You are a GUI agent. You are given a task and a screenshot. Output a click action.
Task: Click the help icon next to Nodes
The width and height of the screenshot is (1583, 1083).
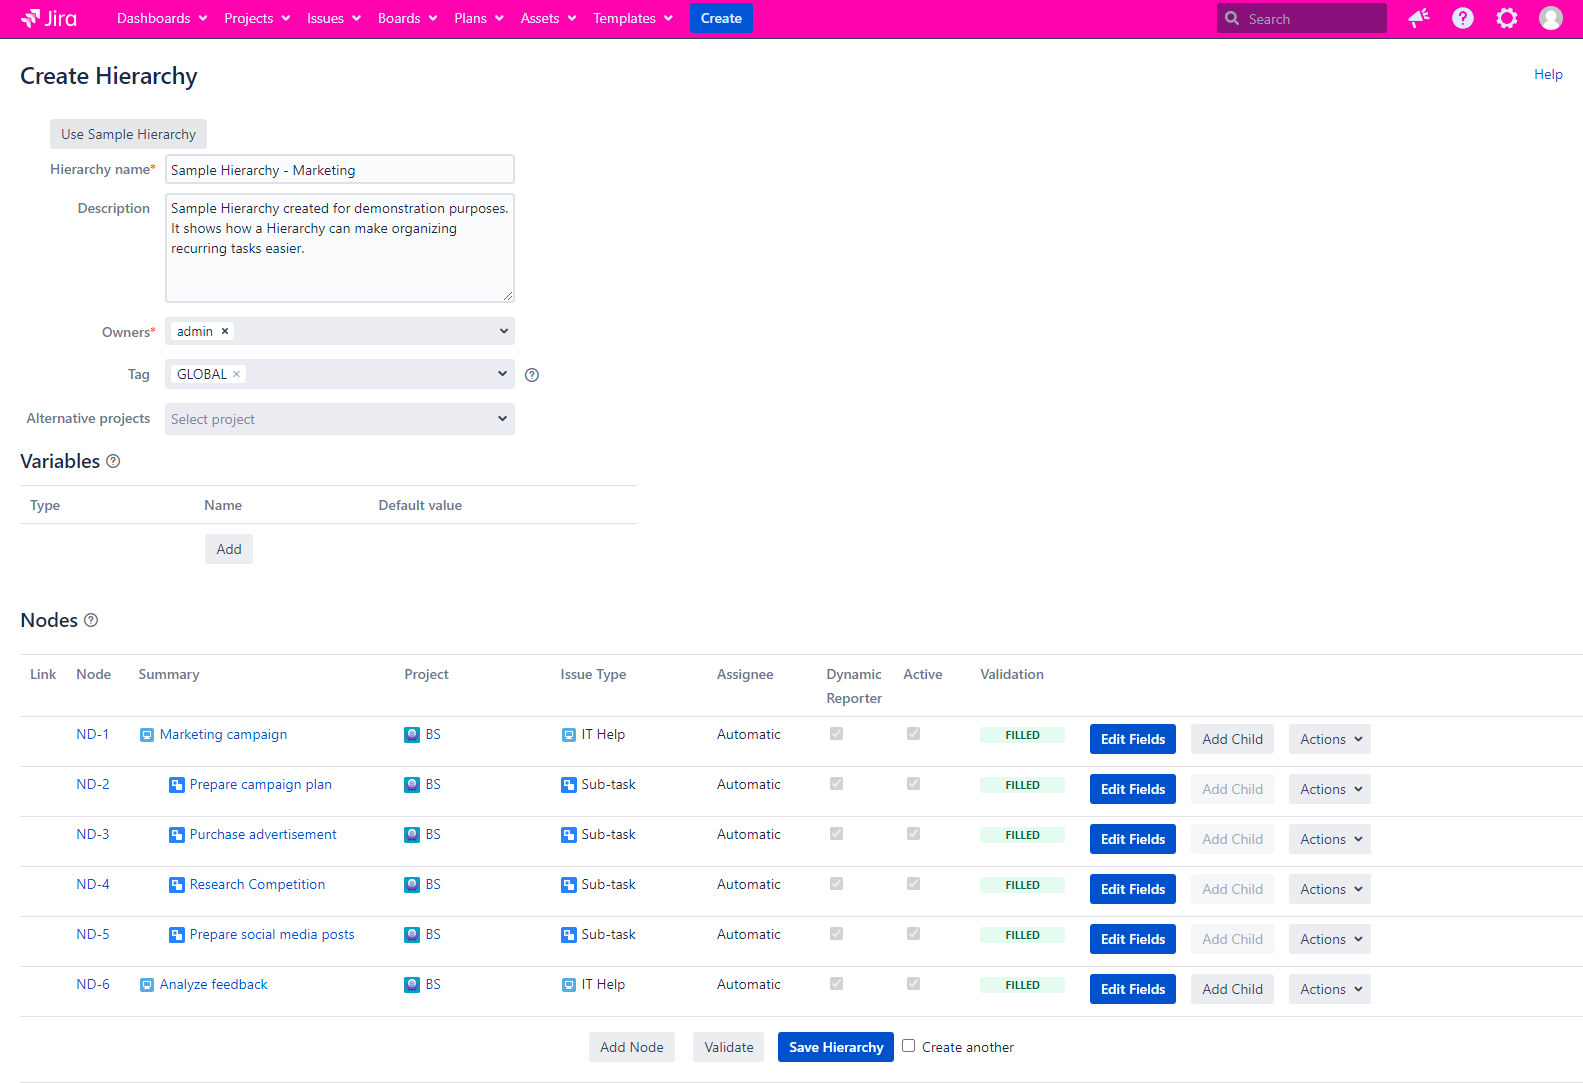[x=91, y=620]
